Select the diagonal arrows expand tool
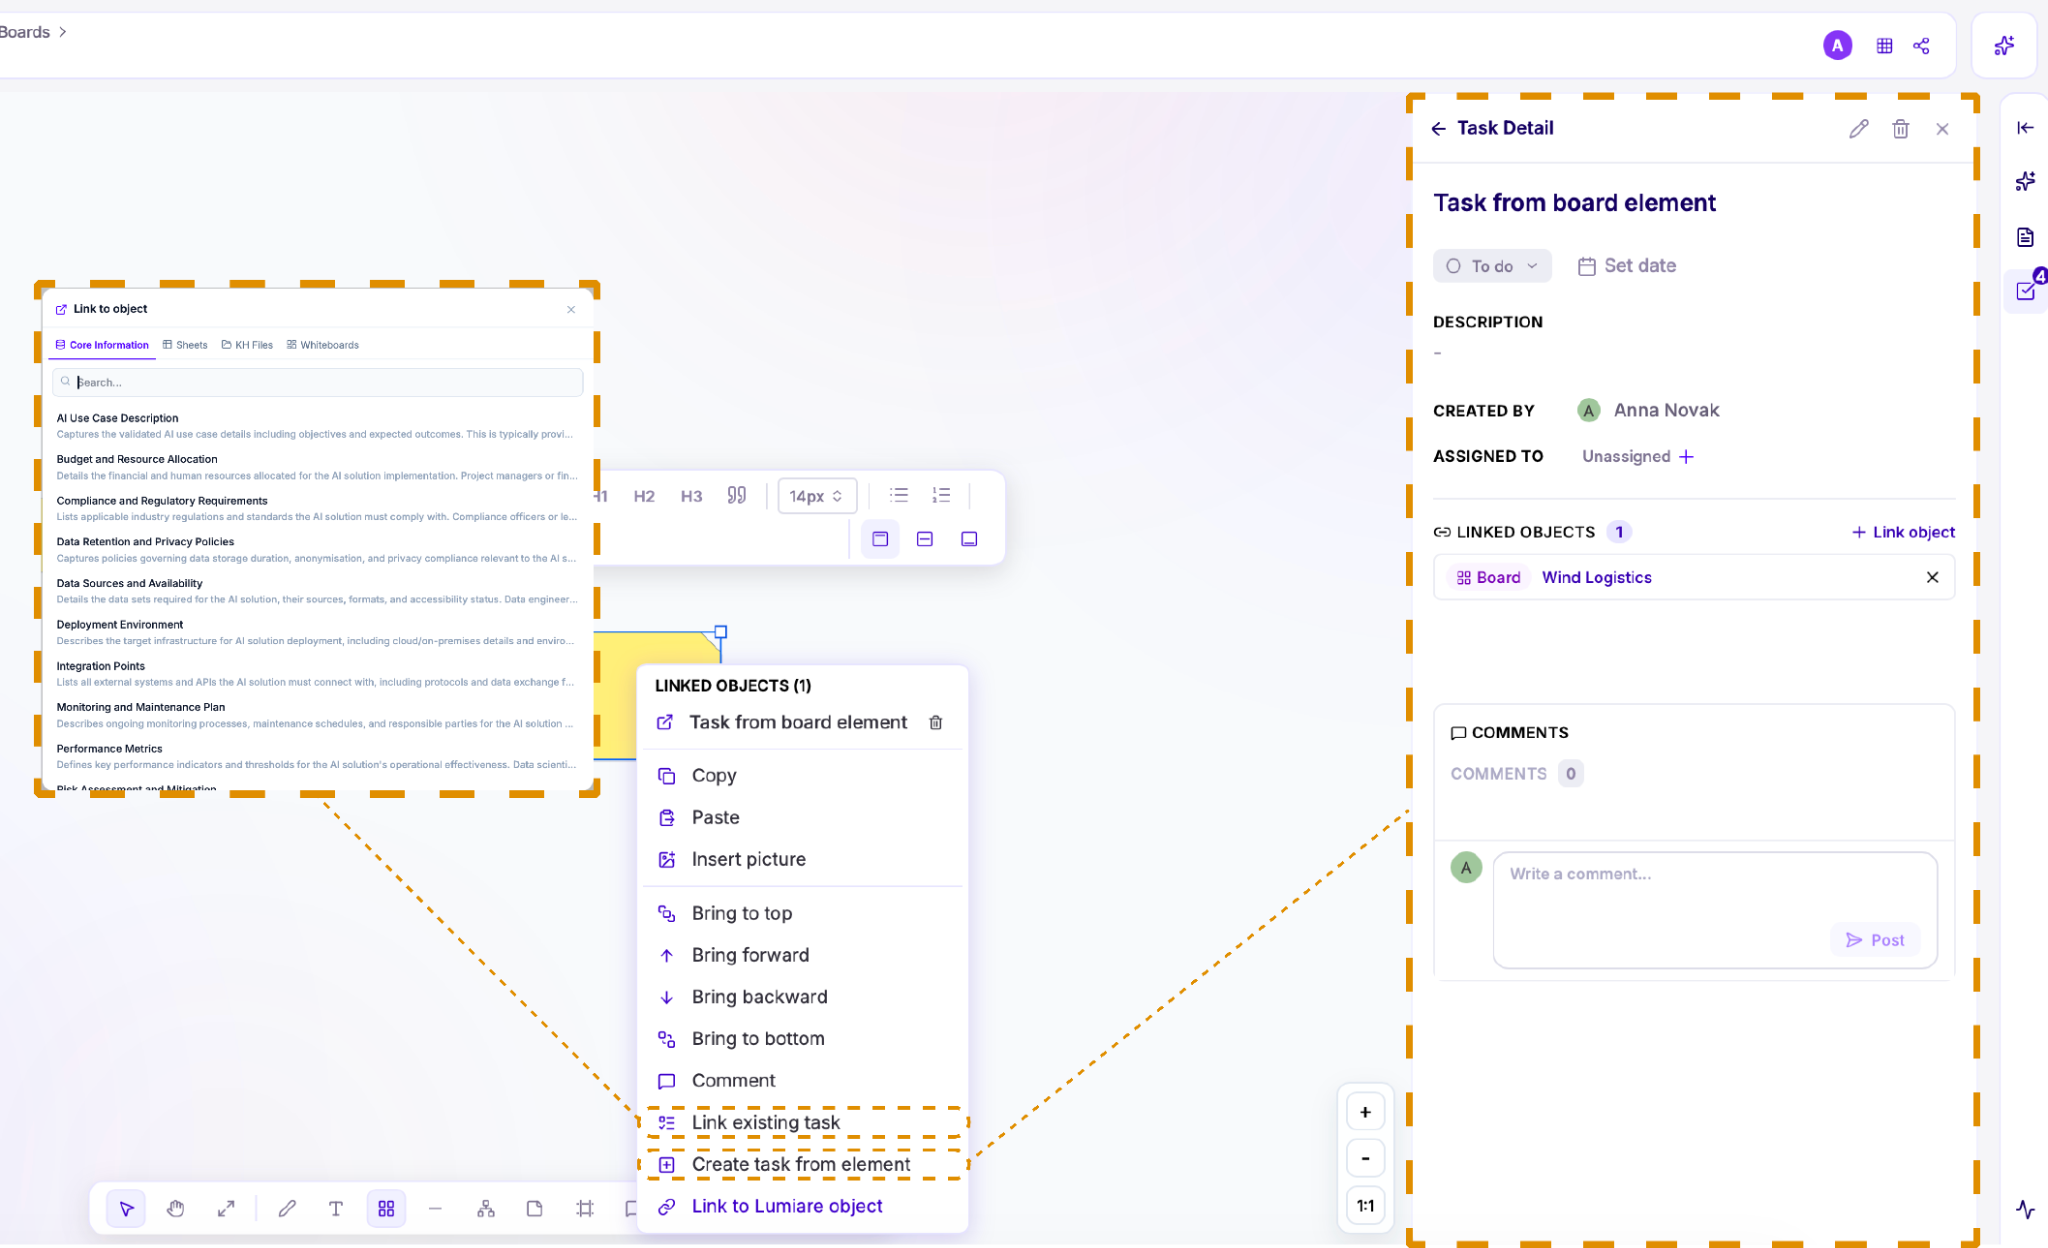 coord(226,1209)
